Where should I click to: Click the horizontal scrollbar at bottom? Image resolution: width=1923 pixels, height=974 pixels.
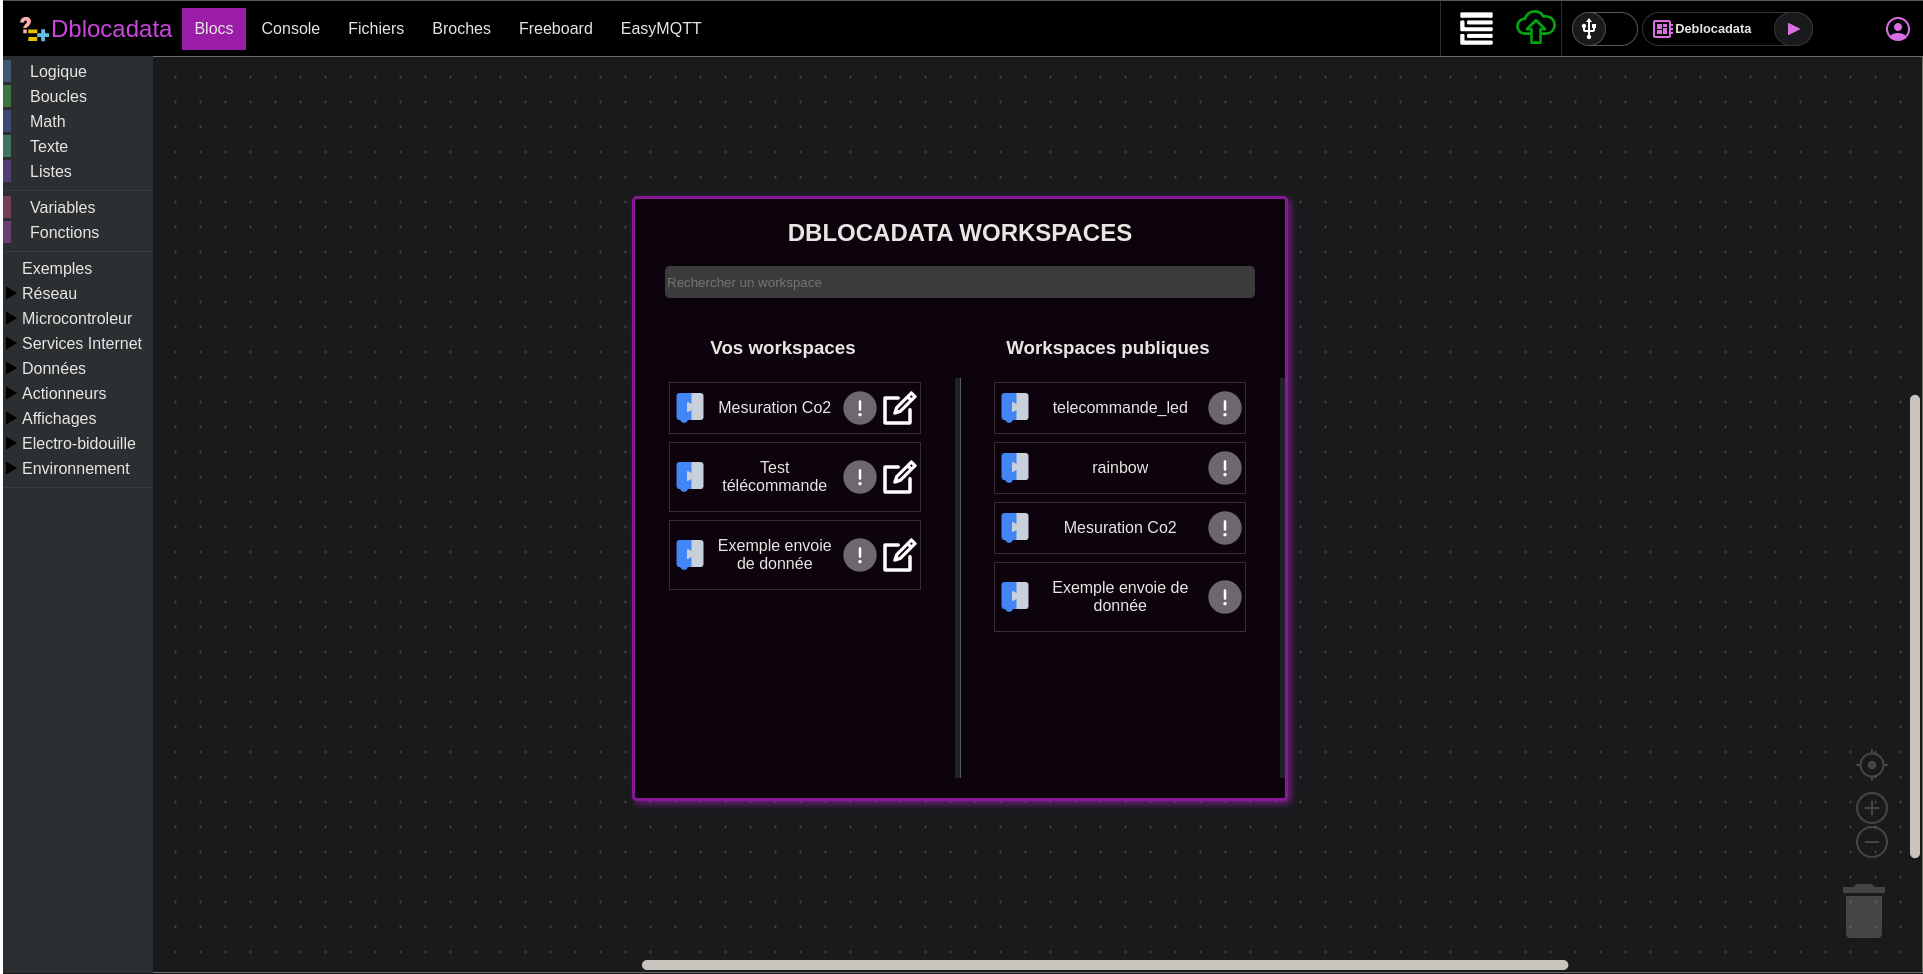point(1104,965)
